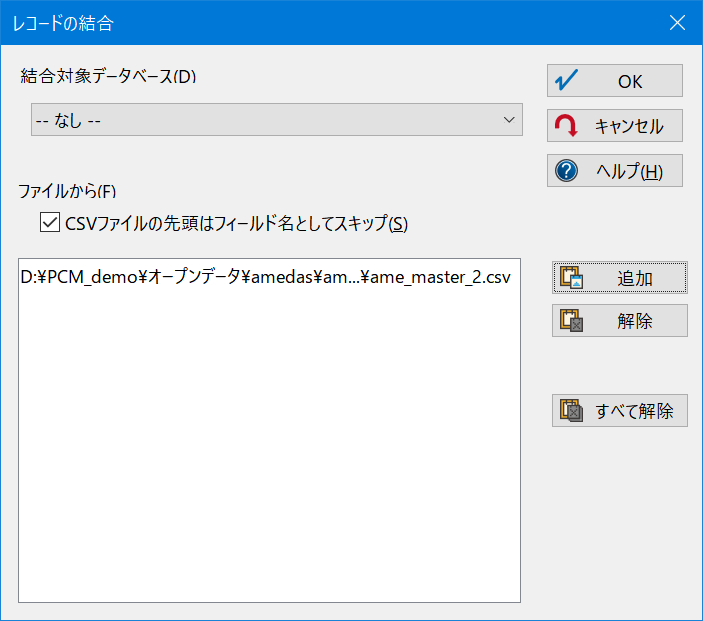
Task: Open the 結合対象データベース dropdown
Action: click(277, 120)
